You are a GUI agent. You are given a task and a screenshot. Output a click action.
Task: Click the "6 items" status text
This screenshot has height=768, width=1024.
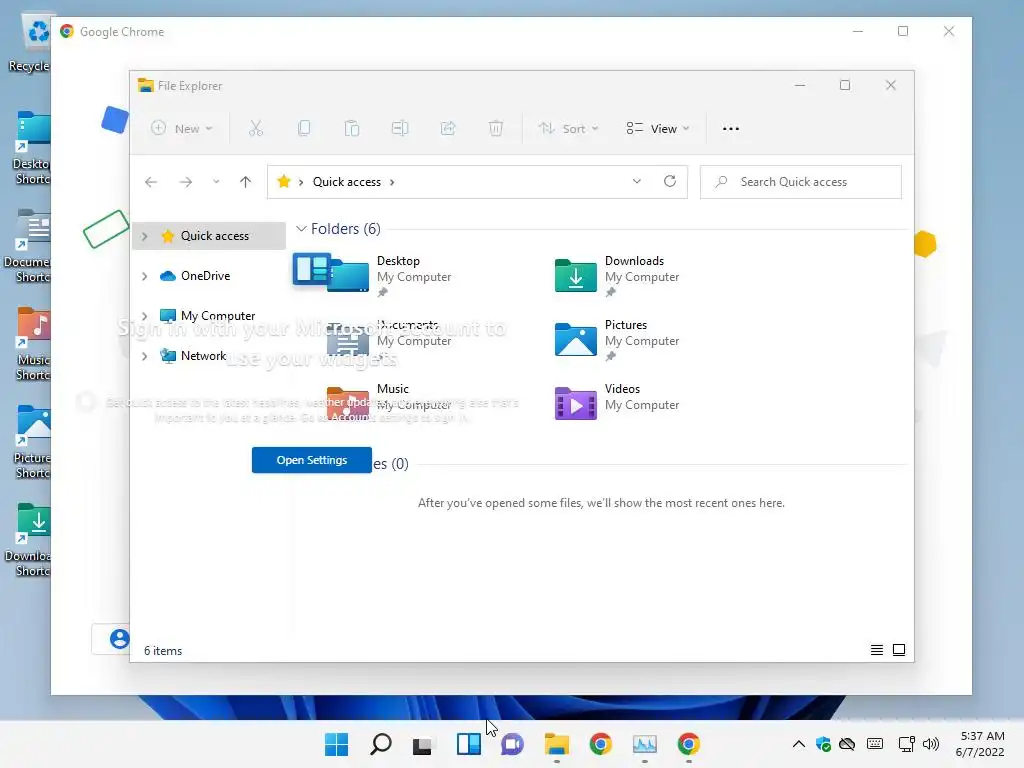click(163, 650)
